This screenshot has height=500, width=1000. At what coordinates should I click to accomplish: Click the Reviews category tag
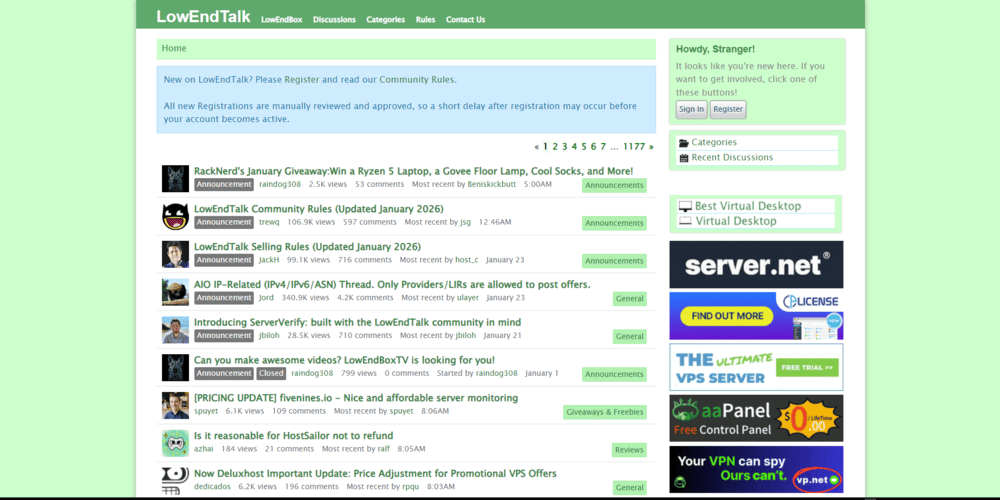[x=629, y=450]
